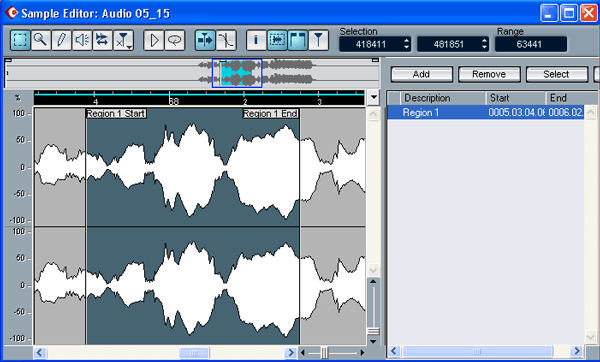Click the Hitpoint mode tool icon

tap(122, 40)
